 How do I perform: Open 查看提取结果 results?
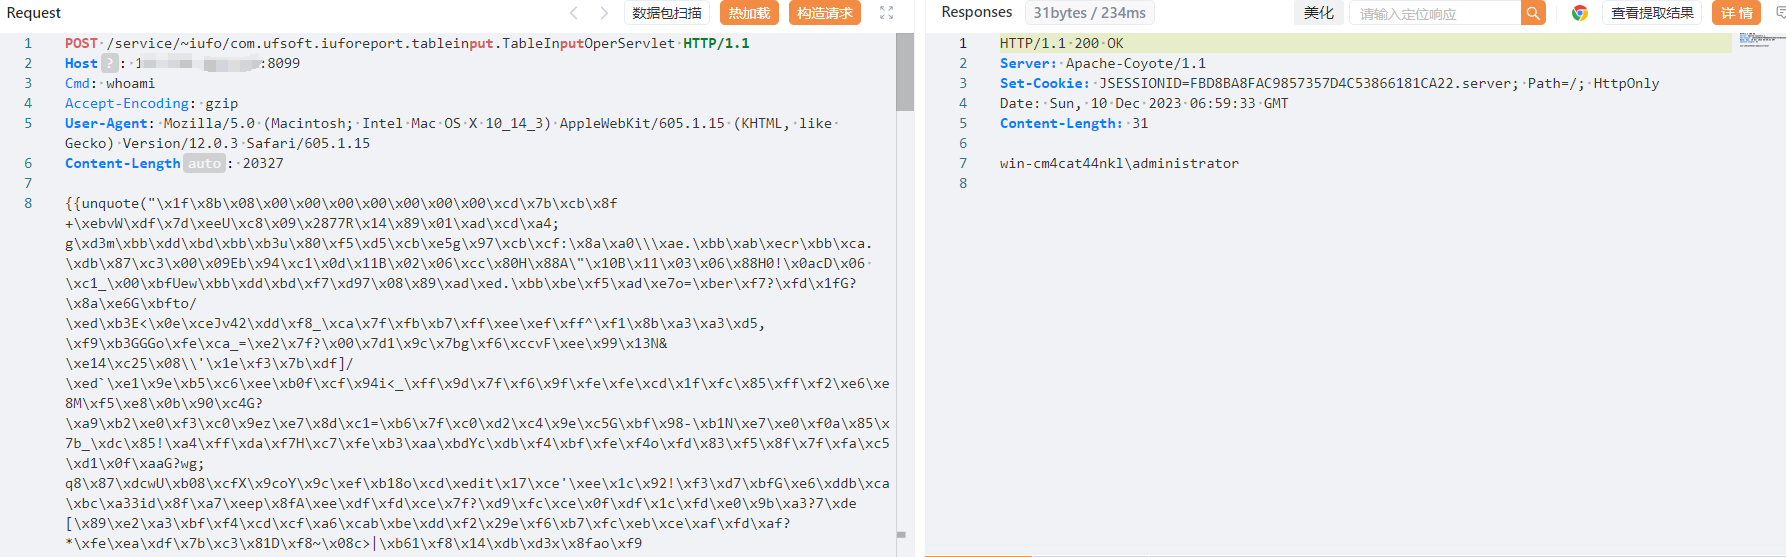[x=1652, y=13]
